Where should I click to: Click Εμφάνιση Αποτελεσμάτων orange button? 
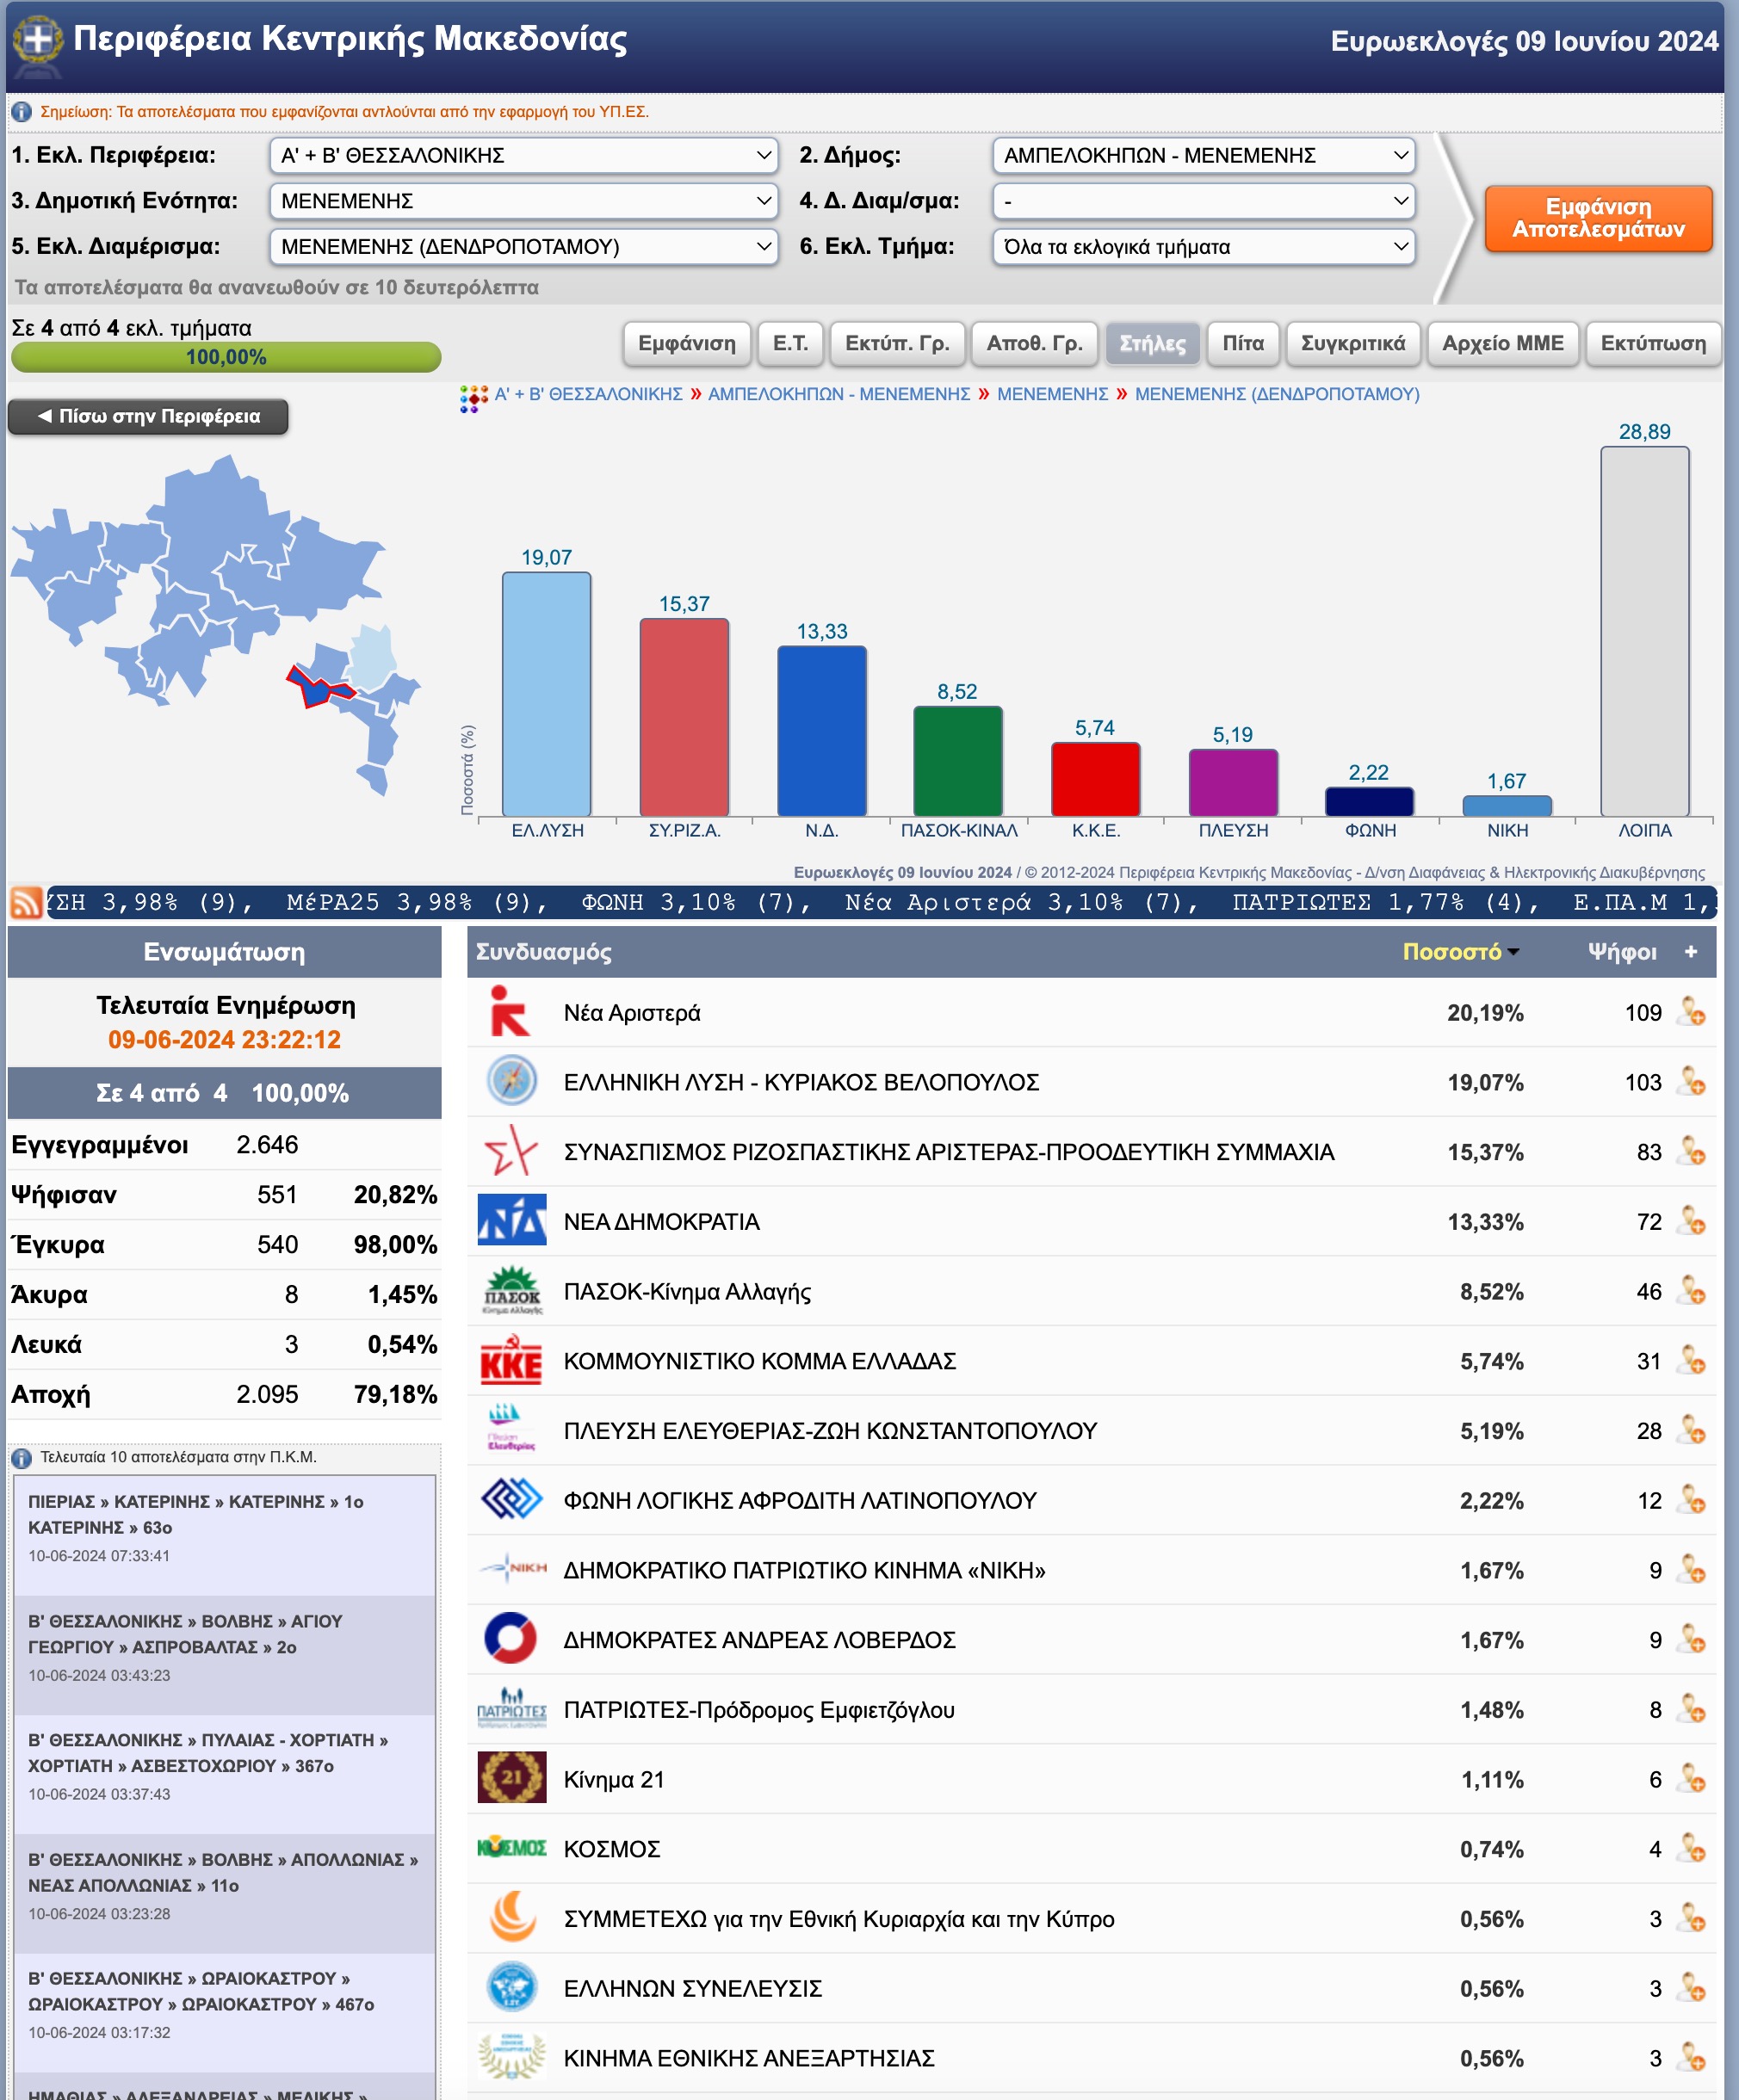1597,218
